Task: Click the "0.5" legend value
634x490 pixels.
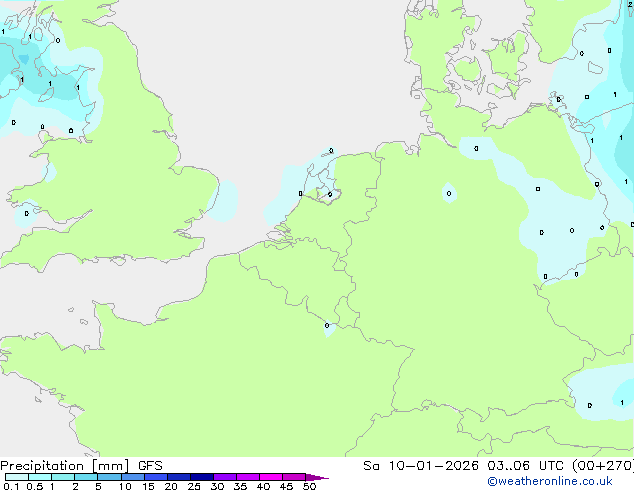Action: click(34, 486)
